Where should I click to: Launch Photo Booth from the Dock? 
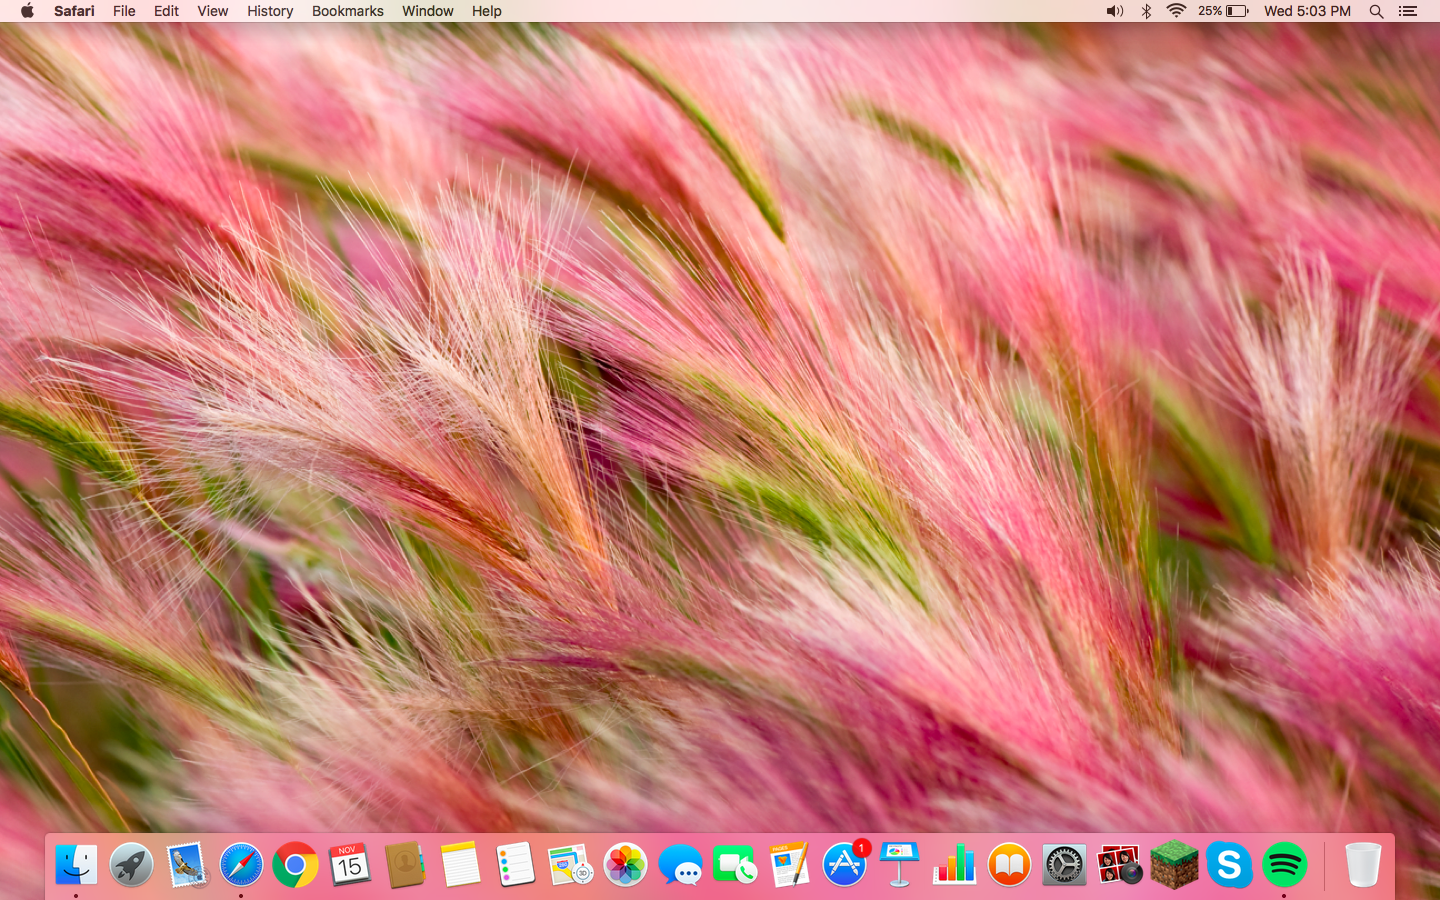click(x=1119, y=865)
